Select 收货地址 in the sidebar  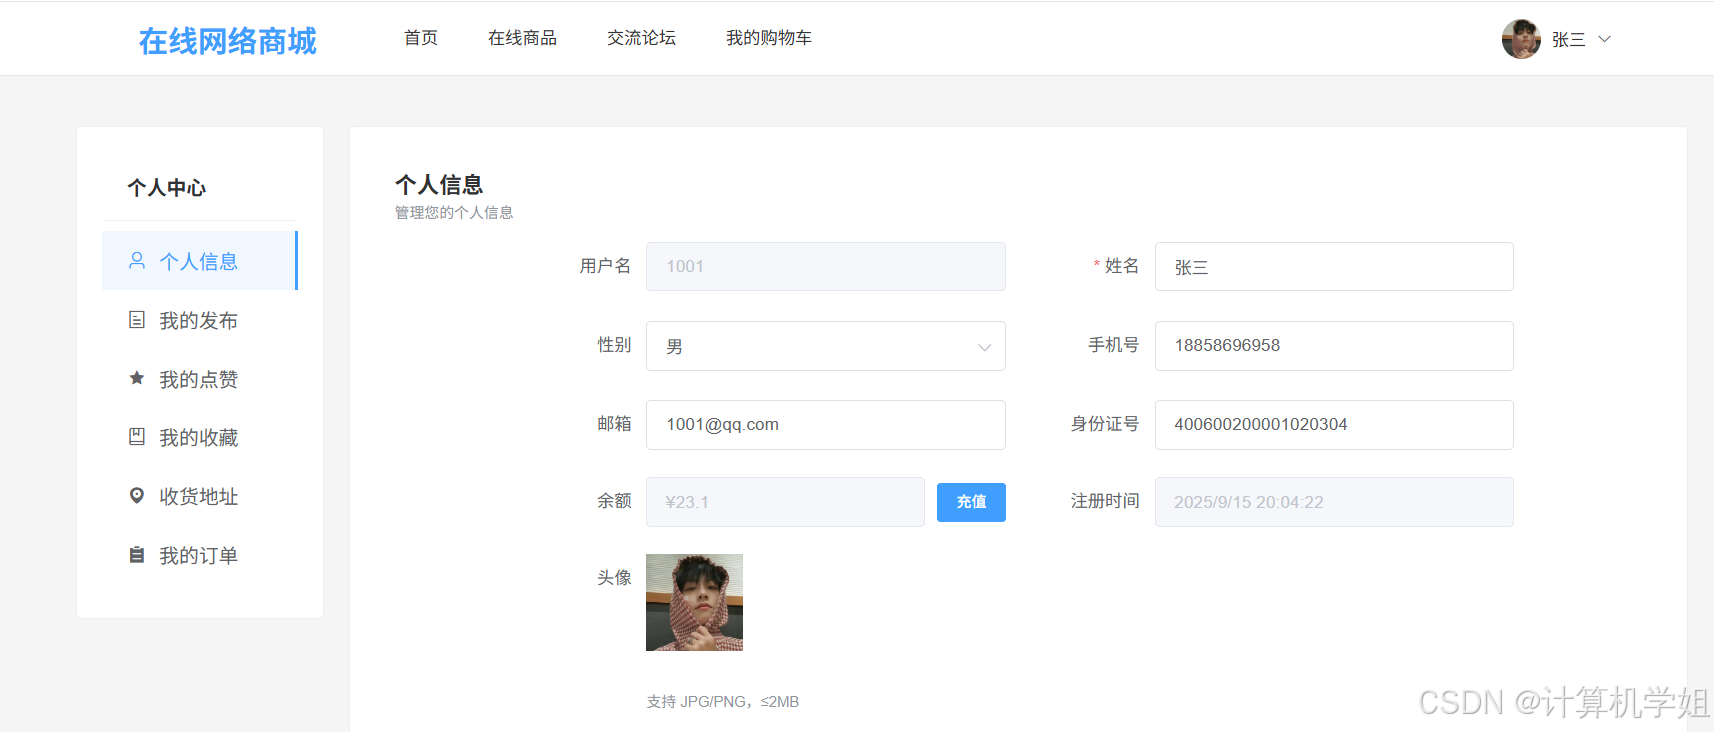200,496
